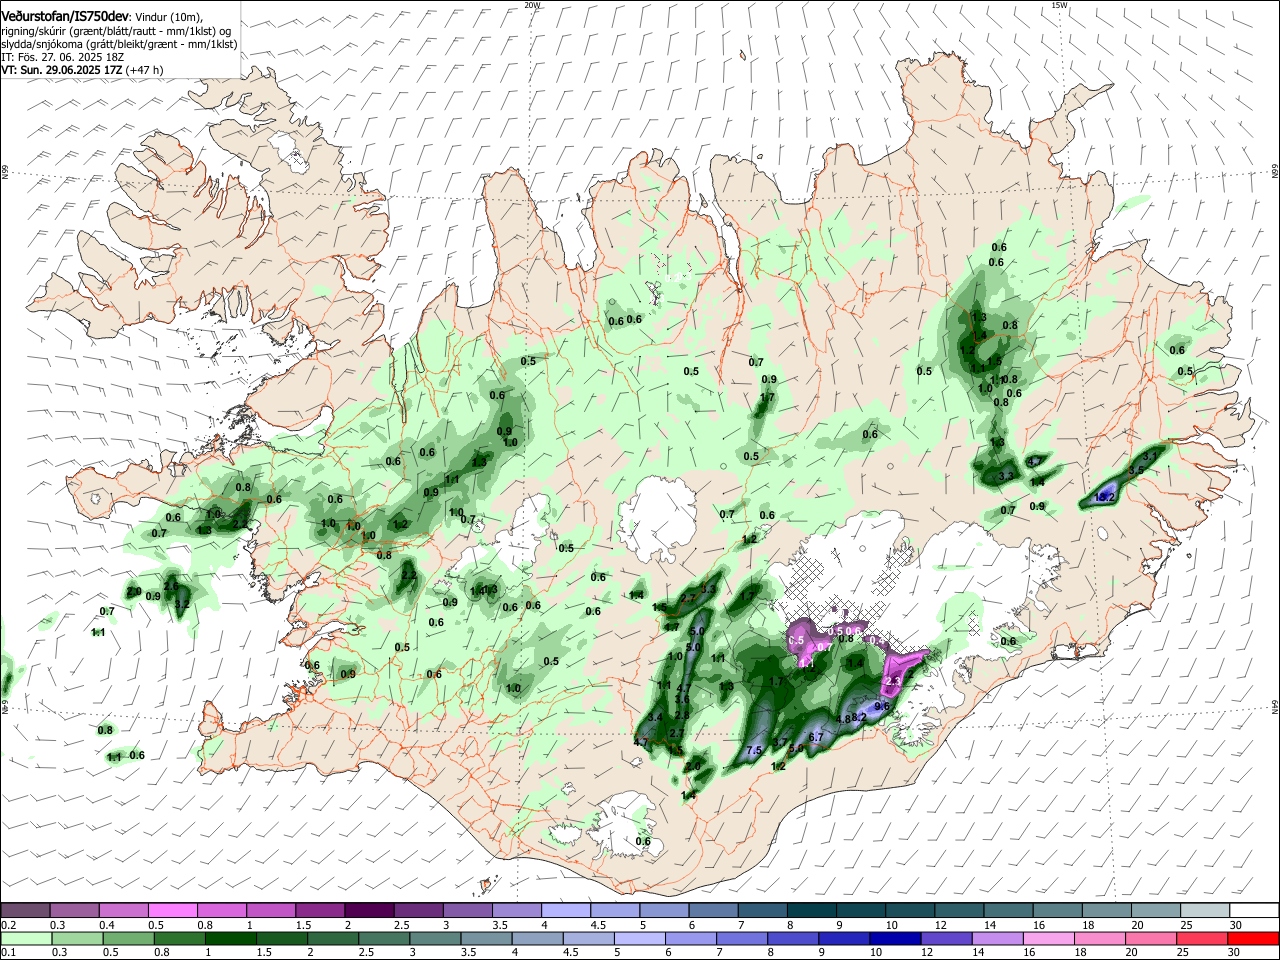Click the 9.6 precipitation value on the map

click(882, 706)
